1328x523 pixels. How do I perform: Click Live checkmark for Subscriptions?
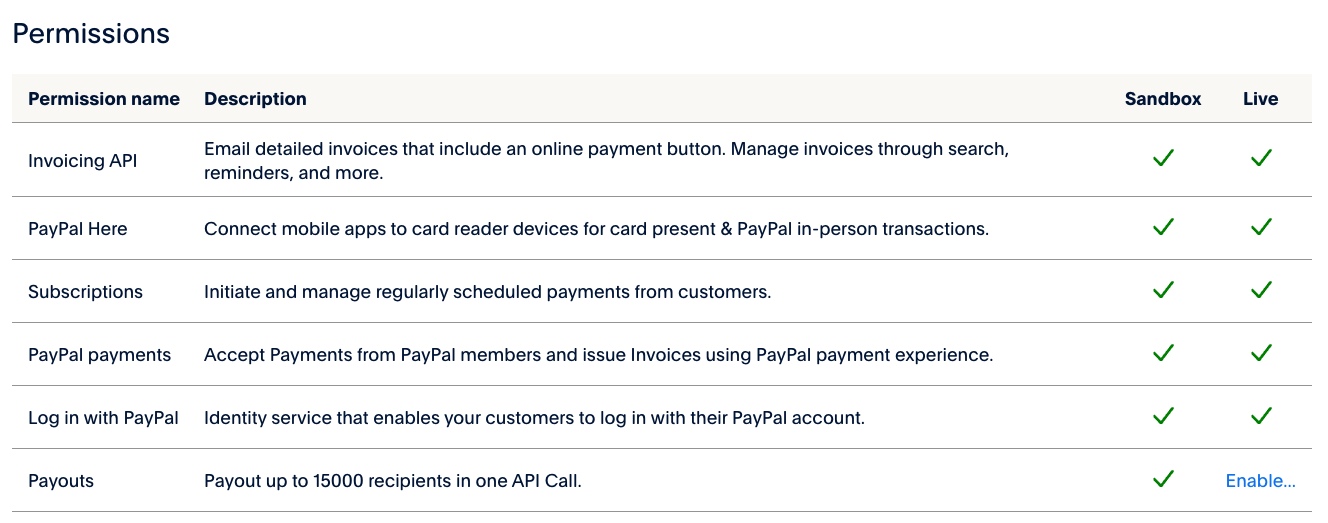[1261, 290]
